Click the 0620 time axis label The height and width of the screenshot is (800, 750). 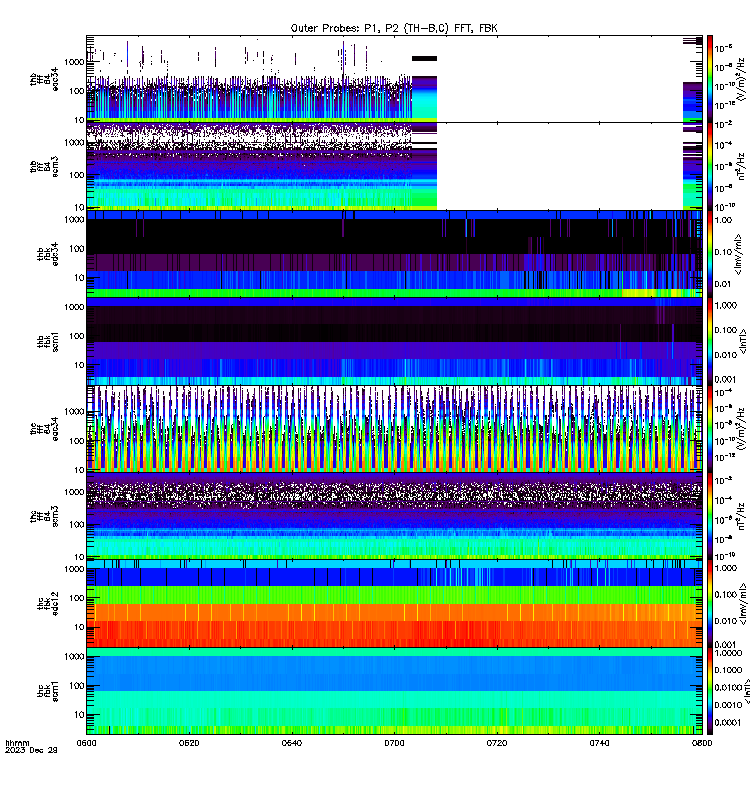tap(189, 743)
